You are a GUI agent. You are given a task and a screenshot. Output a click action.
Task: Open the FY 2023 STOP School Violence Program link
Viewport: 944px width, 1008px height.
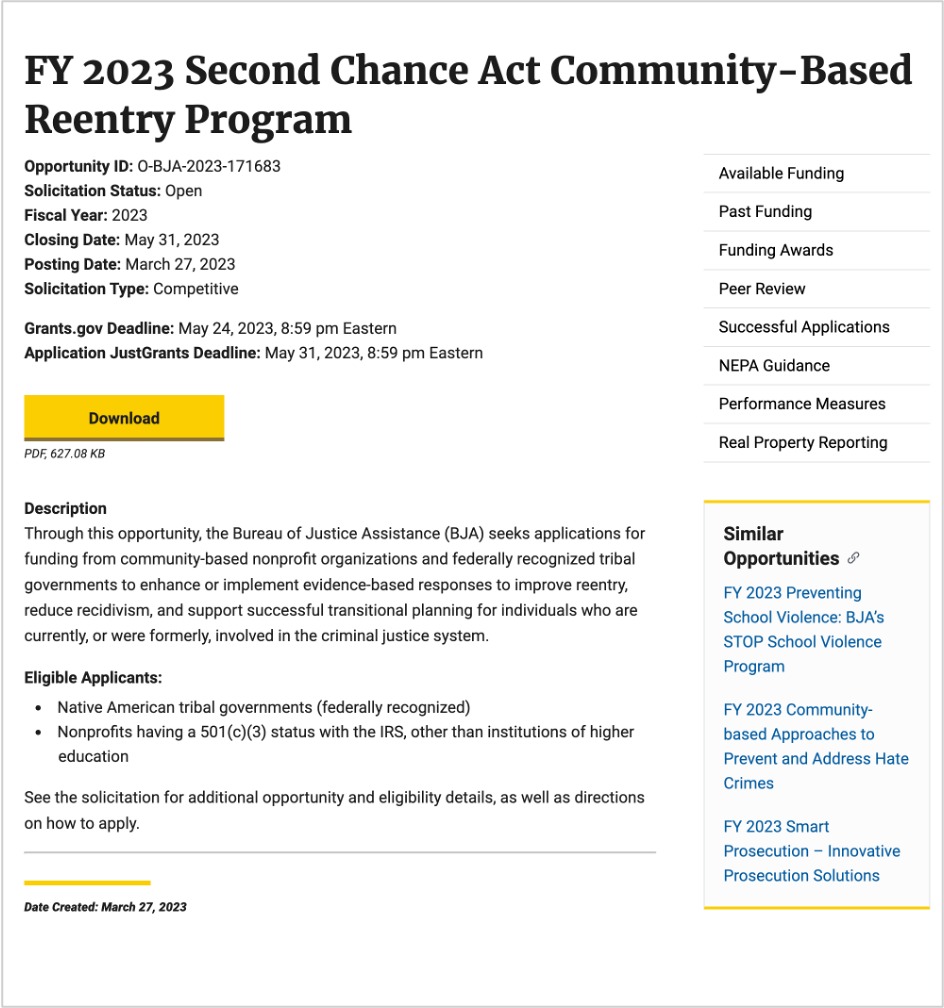[802, 629]
